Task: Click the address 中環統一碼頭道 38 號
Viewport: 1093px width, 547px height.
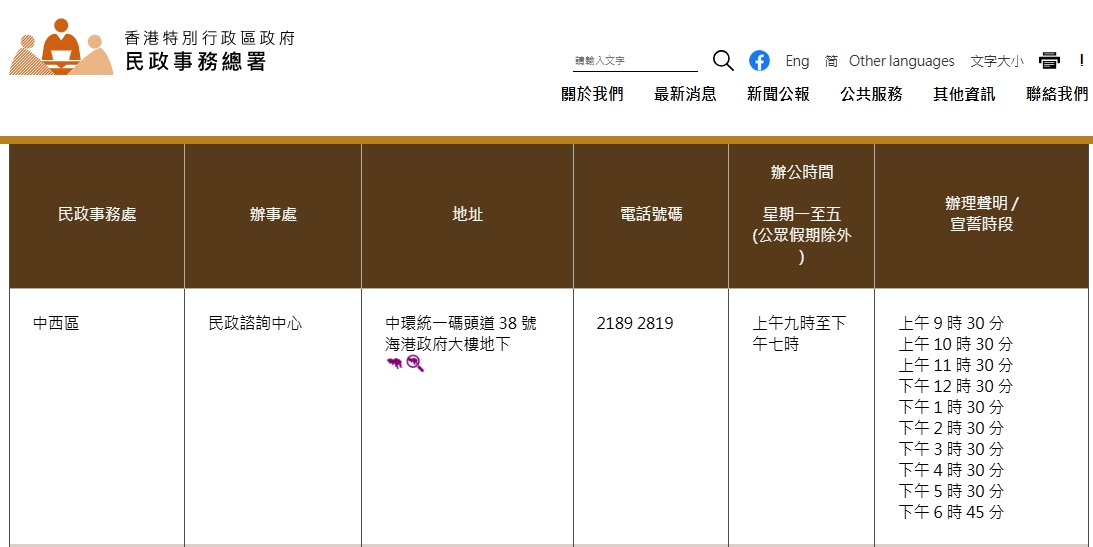Action: tap(461, 323)
